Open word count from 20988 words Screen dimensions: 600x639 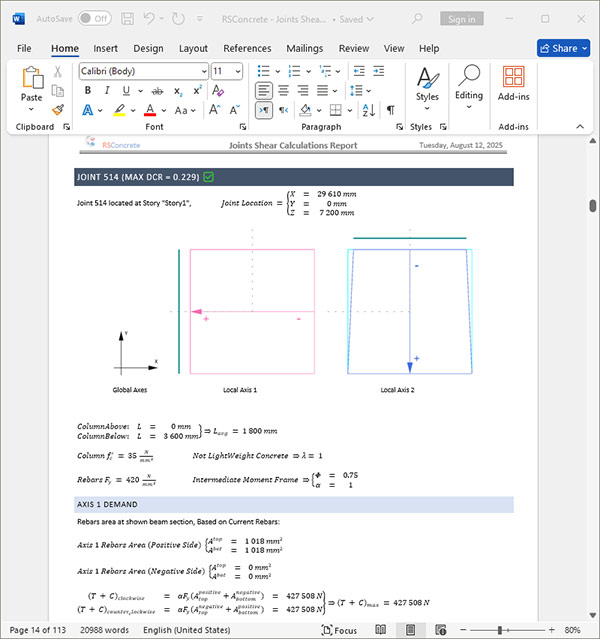click(104, 630)
